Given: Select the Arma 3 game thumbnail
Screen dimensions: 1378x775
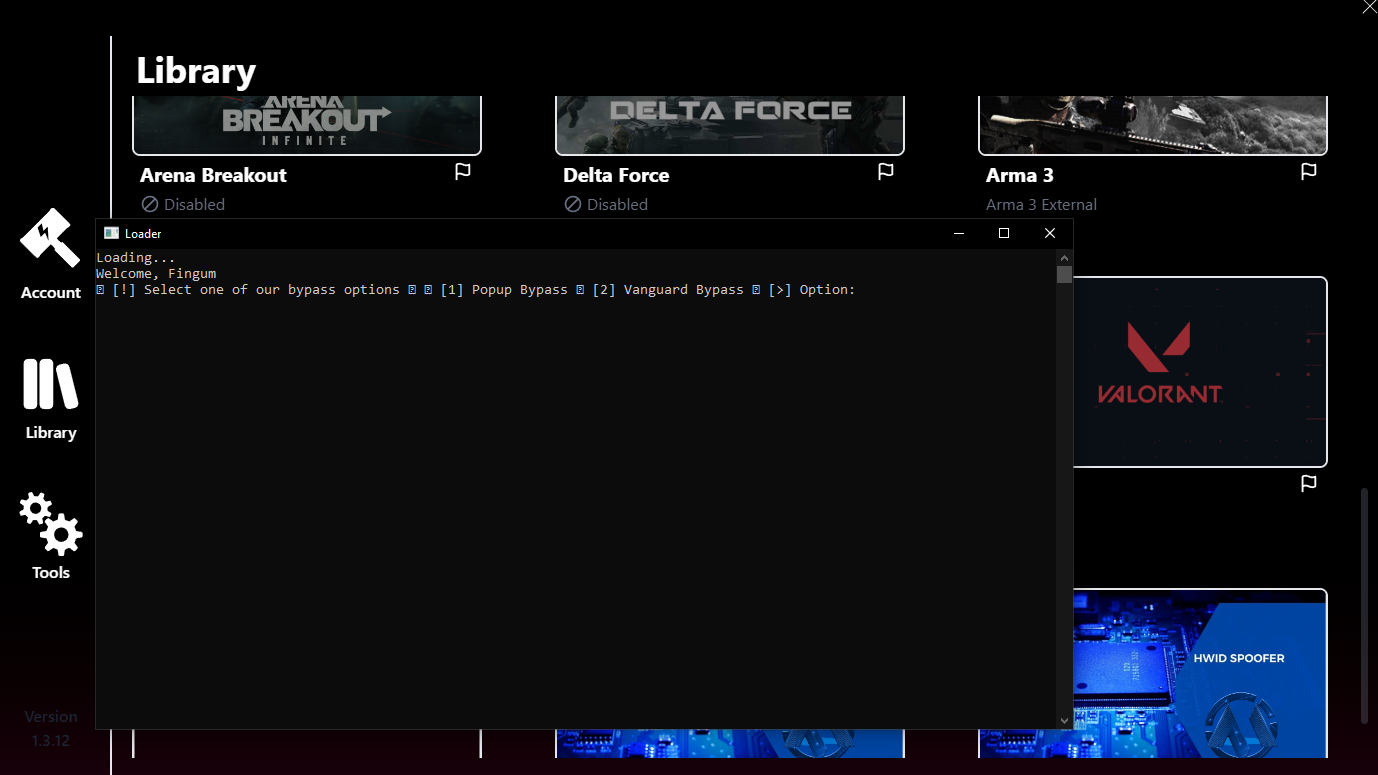Looking at the screenshot, I should pos(1153,125).
